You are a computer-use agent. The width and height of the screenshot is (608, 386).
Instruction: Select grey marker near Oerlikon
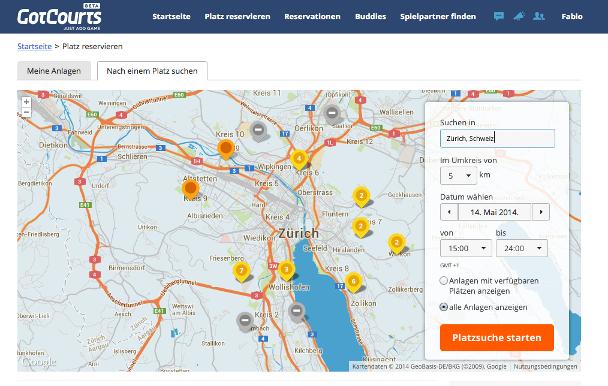[x=332, y=114]
